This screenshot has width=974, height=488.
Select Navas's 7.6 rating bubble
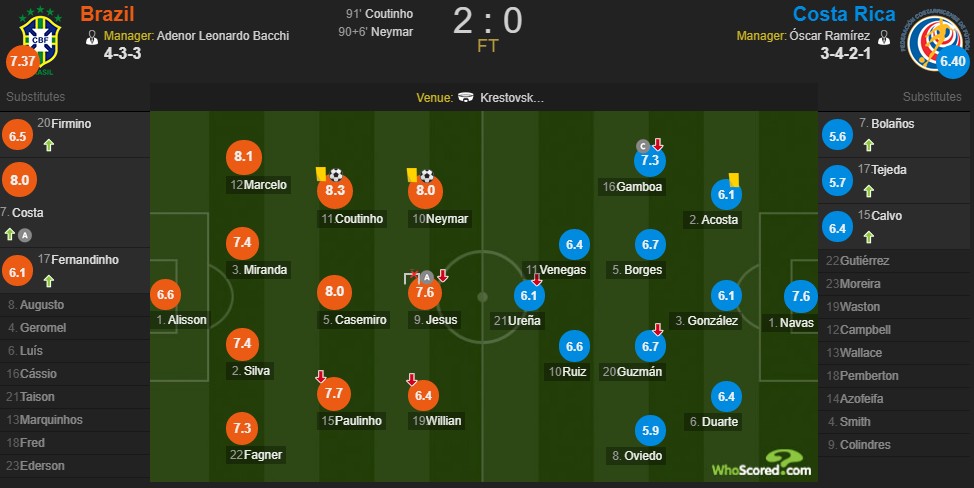tap(800, 295)
